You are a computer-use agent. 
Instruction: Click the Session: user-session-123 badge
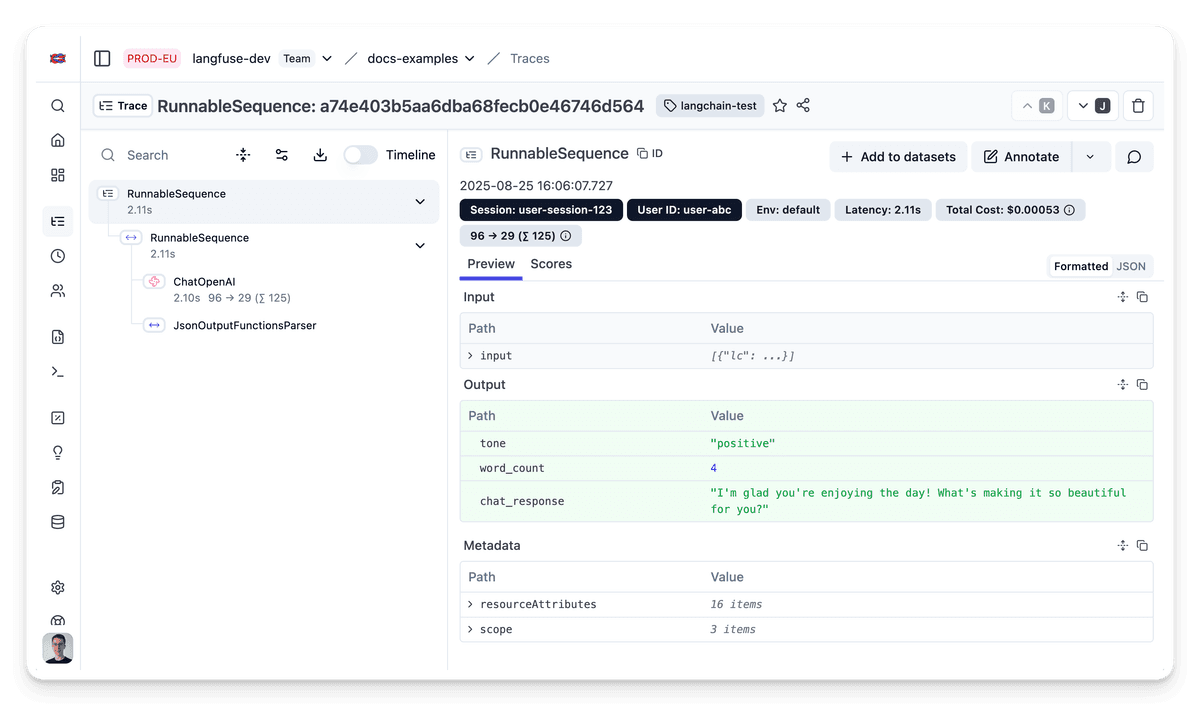[x=541, y=210]
